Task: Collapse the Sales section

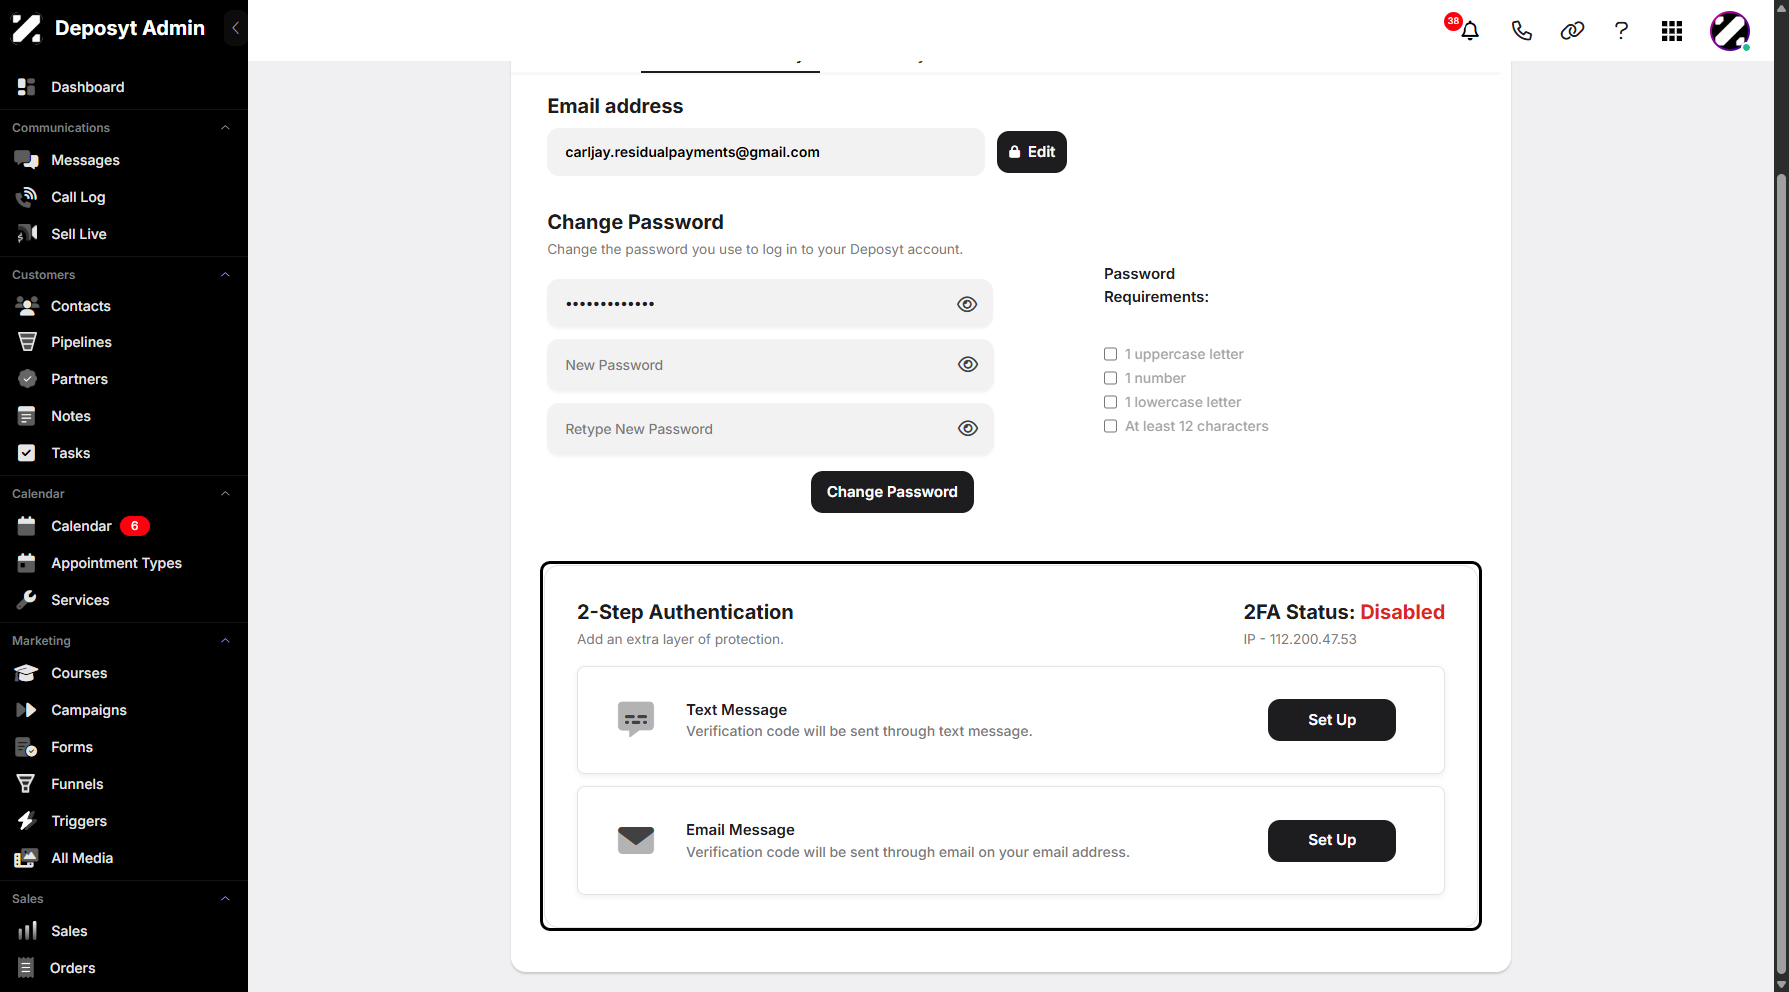Action: point(225,899)
